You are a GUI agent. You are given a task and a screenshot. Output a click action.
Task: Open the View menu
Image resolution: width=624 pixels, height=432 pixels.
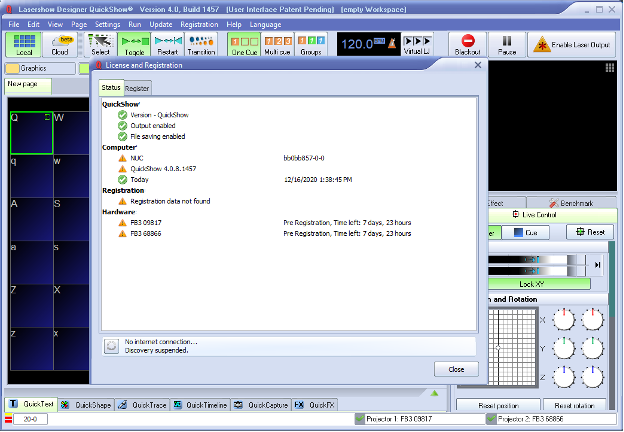click(x=55, y=24)
